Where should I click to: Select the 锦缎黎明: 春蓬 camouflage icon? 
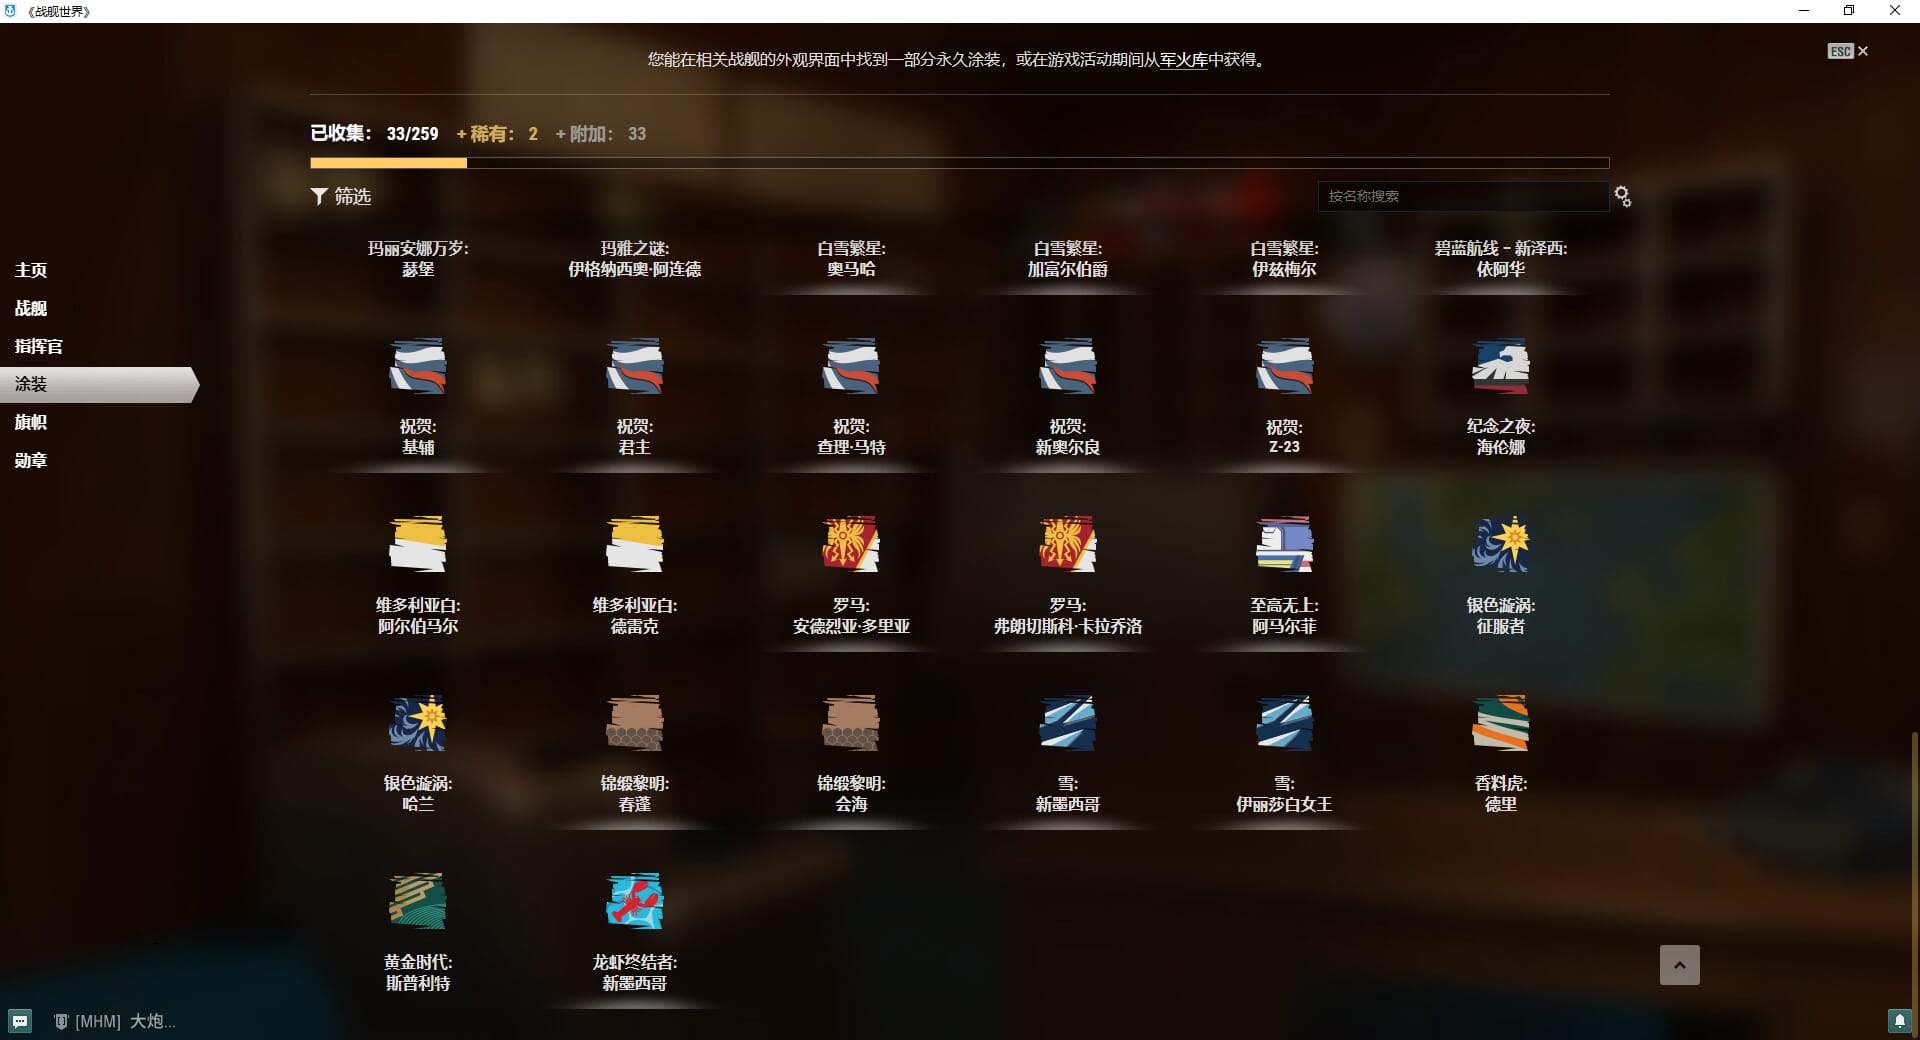click(634, 723)
